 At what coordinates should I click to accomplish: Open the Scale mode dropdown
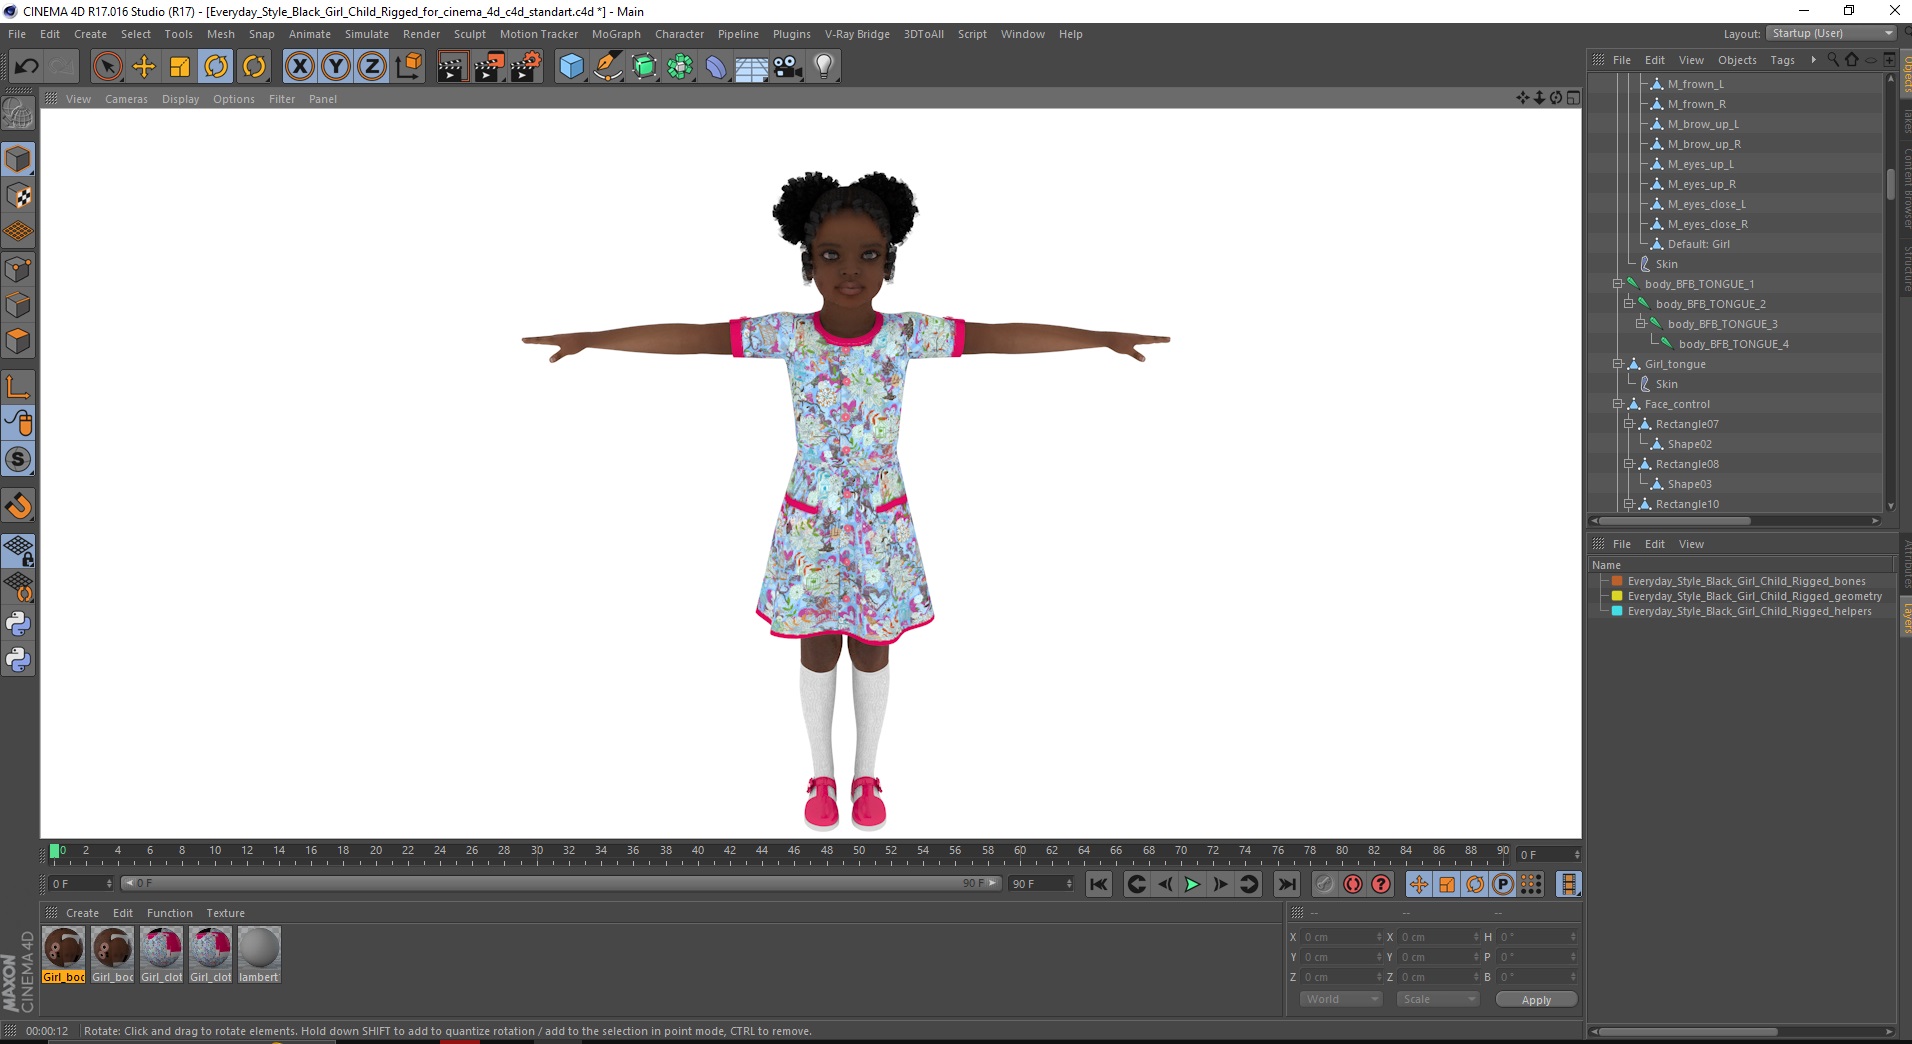coord(1437,999)
